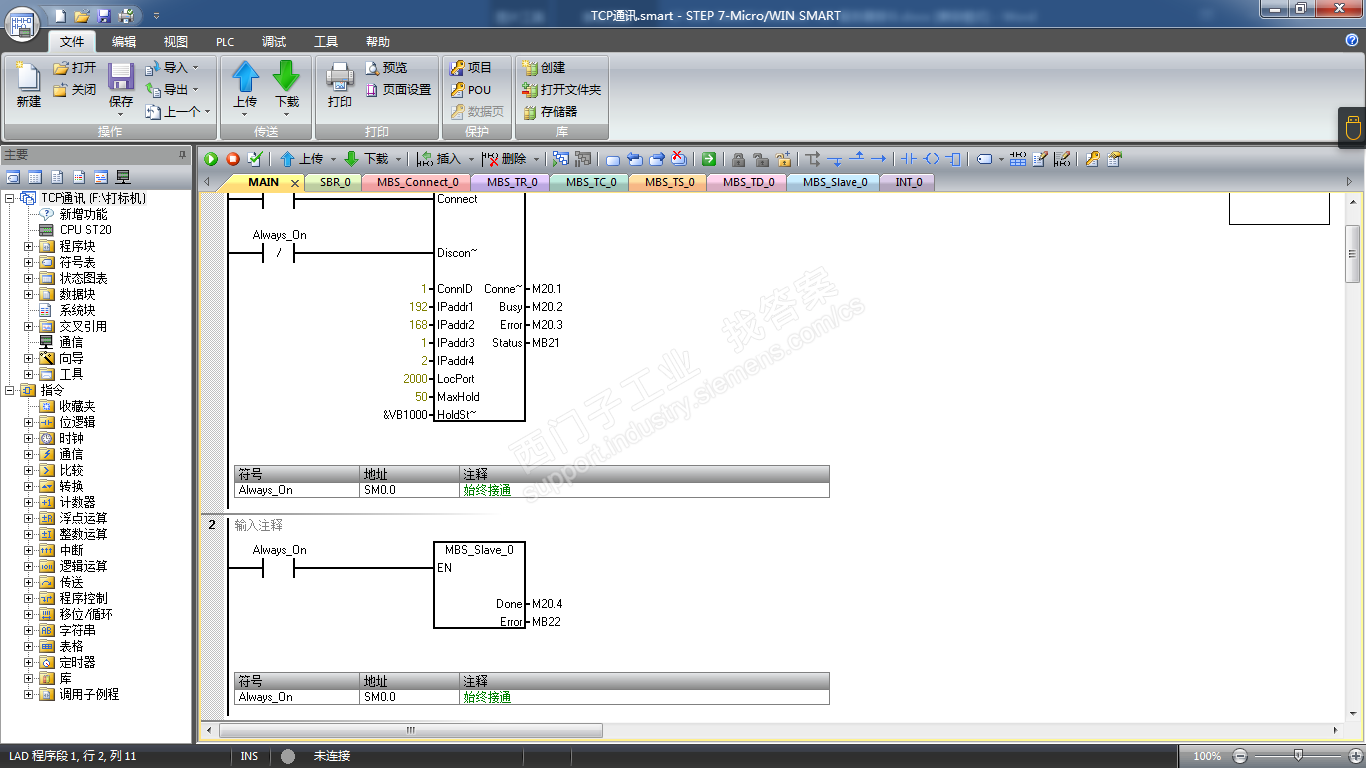Viewport: 1366px width, 768px height.
Task: Collapse the Instructions (指令) tree node
Action: click(x=9, y=390)
